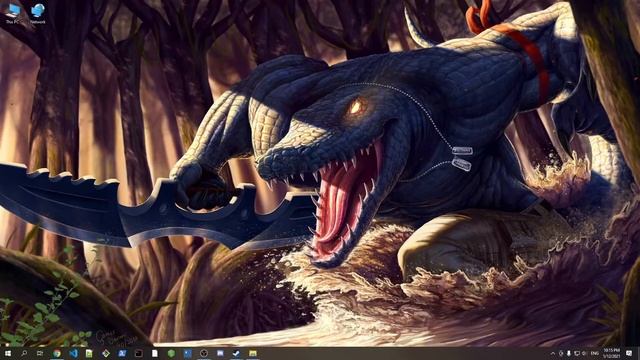
Task: Open the dark circular OBS-like taskbar icon
Action: tap(204, 353)
